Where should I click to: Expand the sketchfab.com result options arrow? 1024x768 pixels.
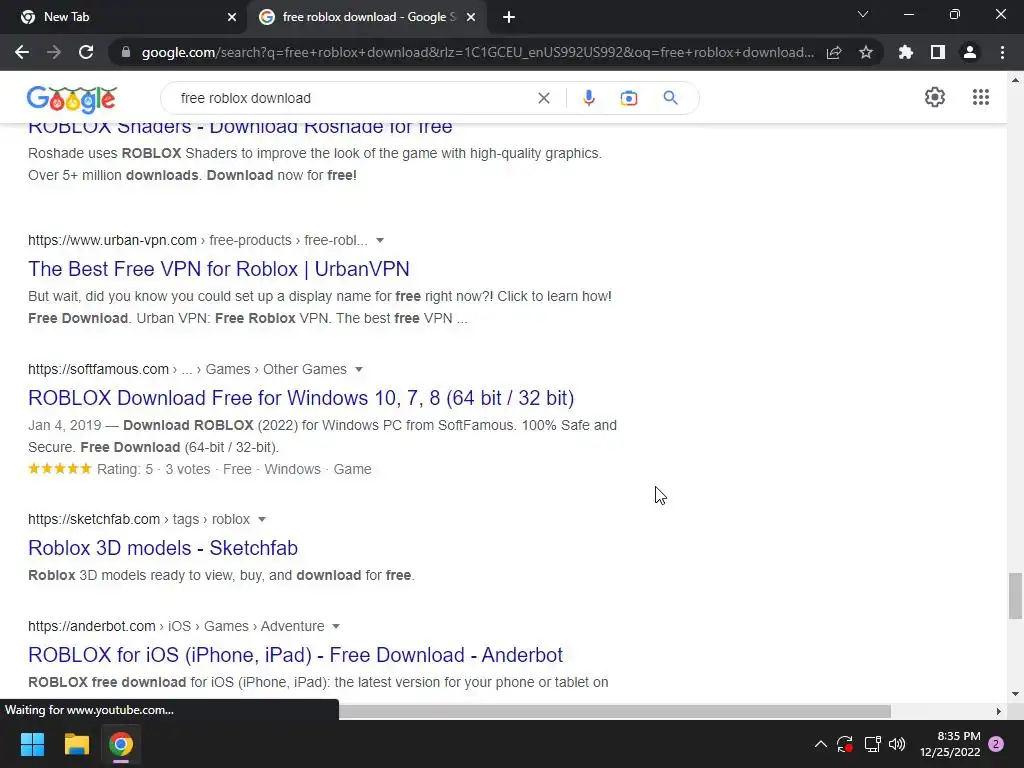coord(262,519)
